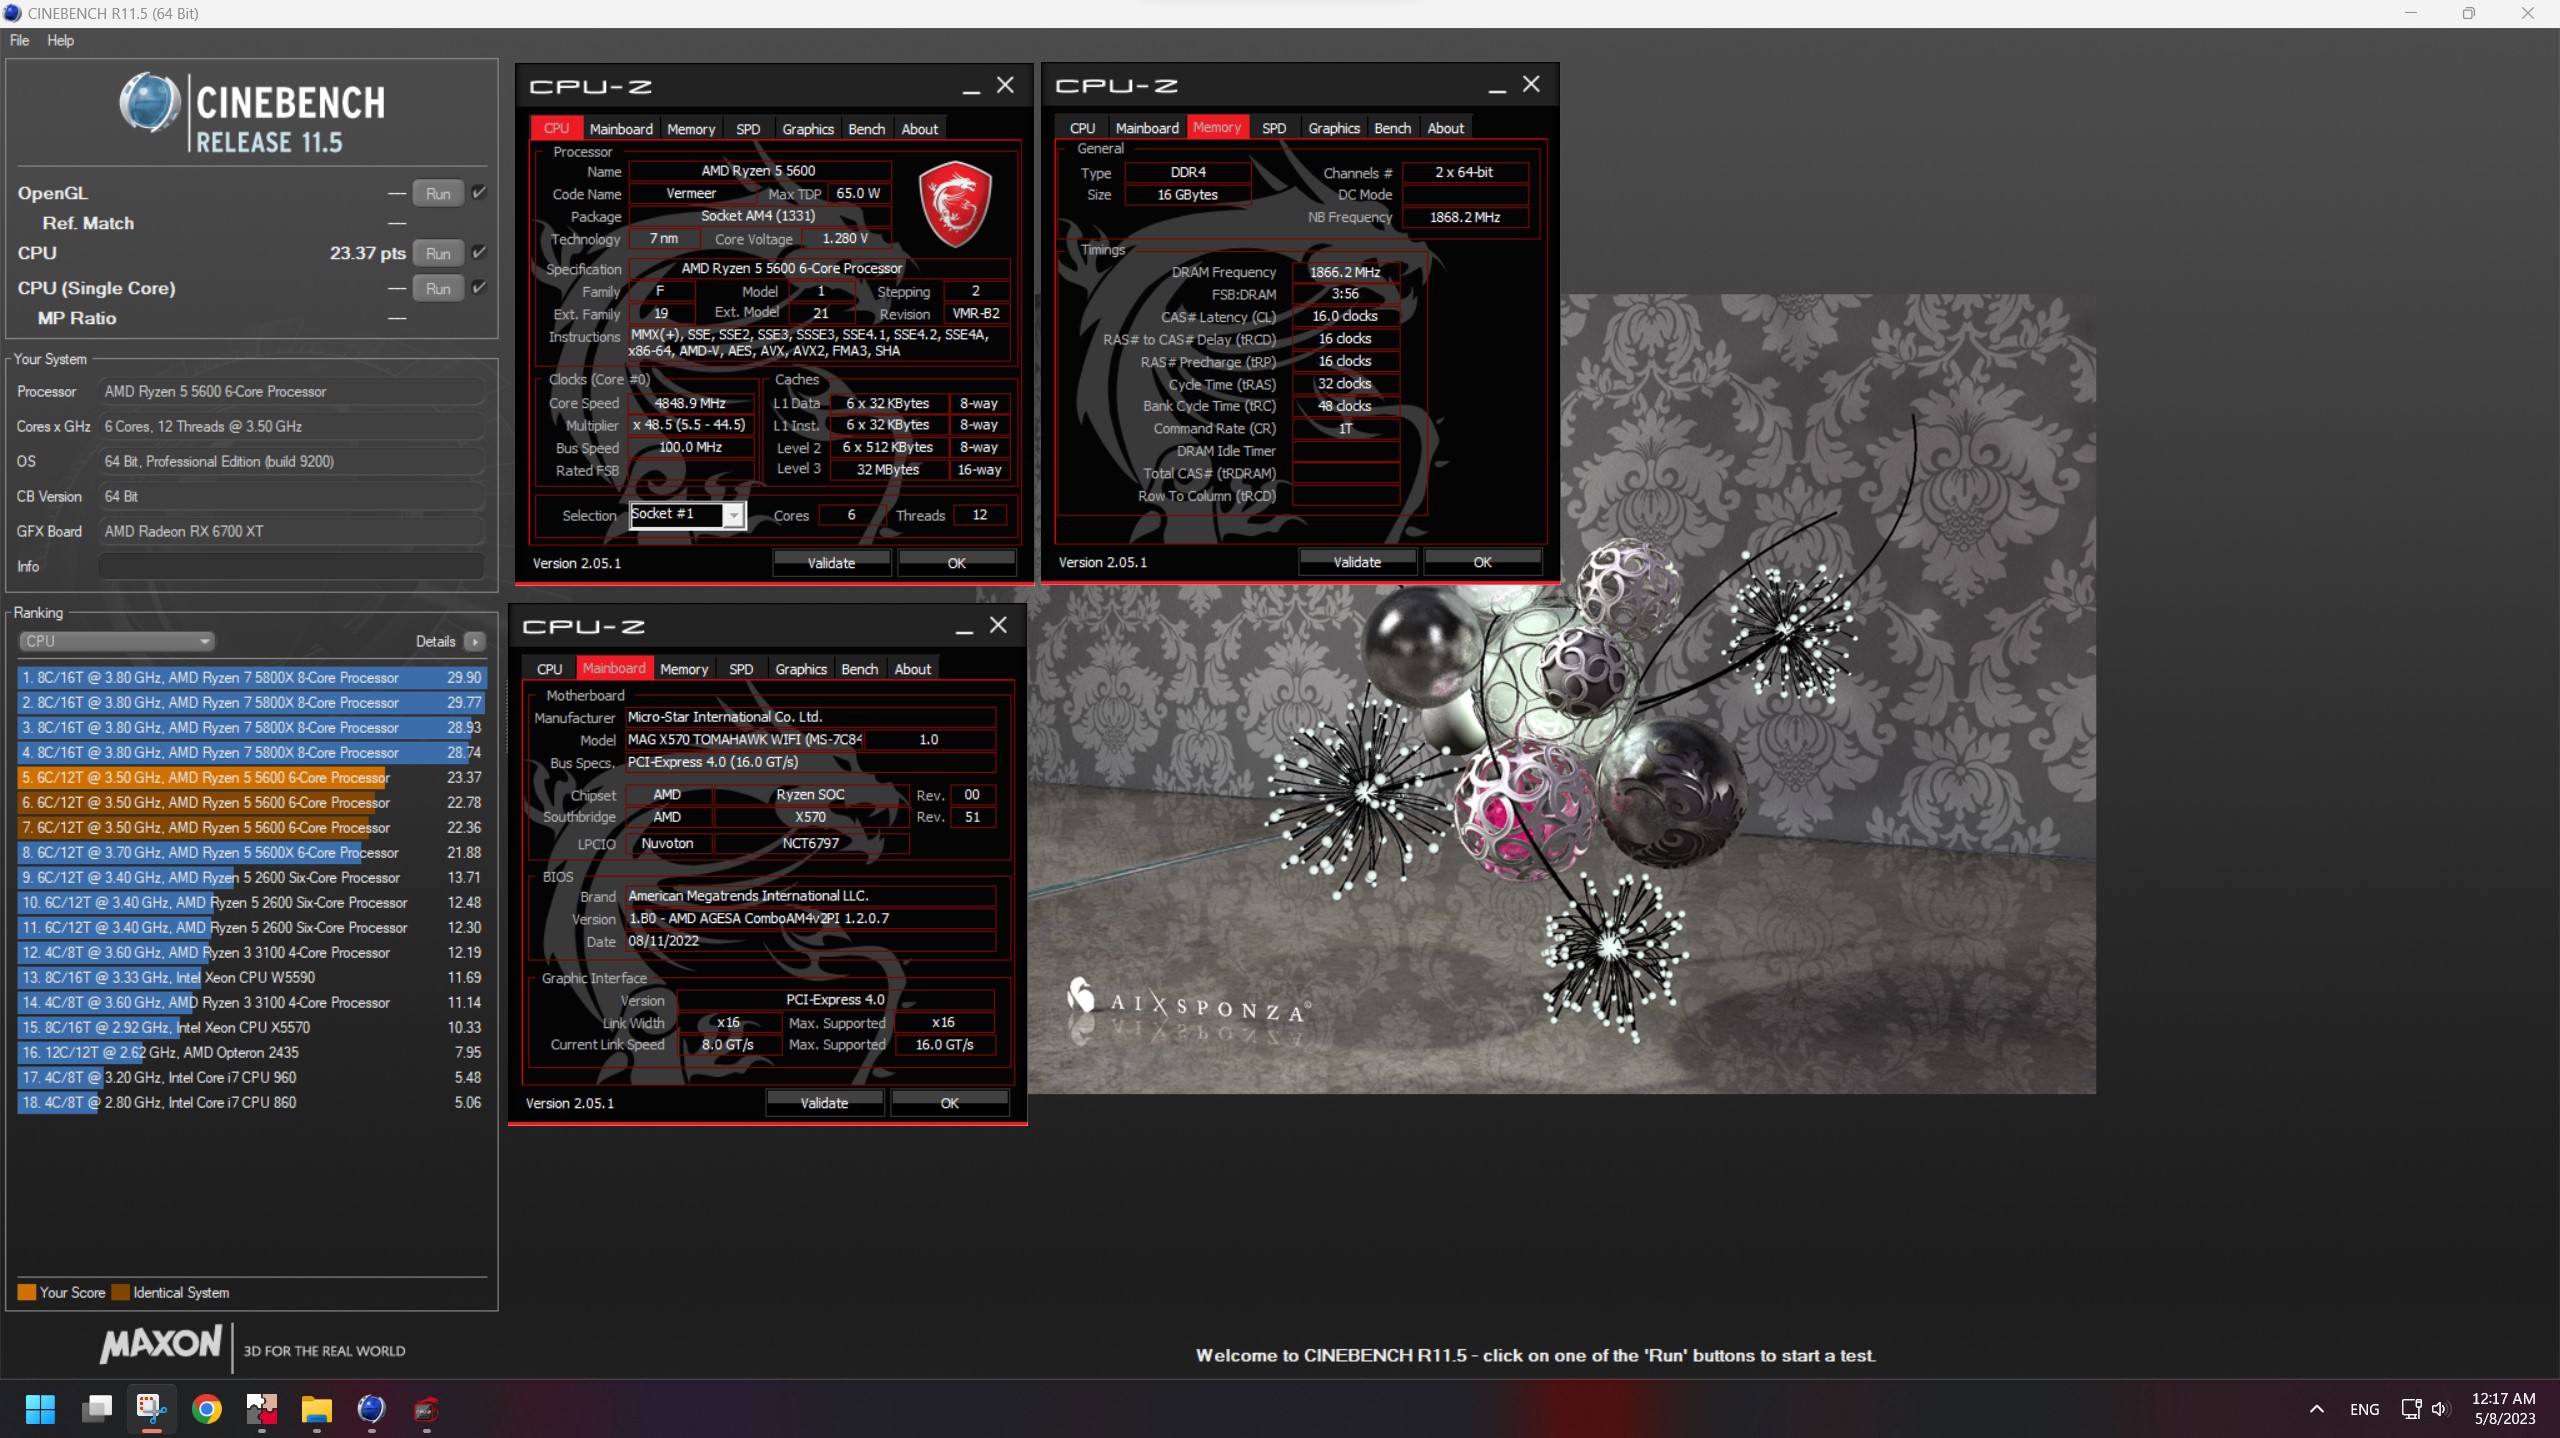Toggle the CPU test checkbox
Viewport: 2560px width, 1438px height.
479,252
